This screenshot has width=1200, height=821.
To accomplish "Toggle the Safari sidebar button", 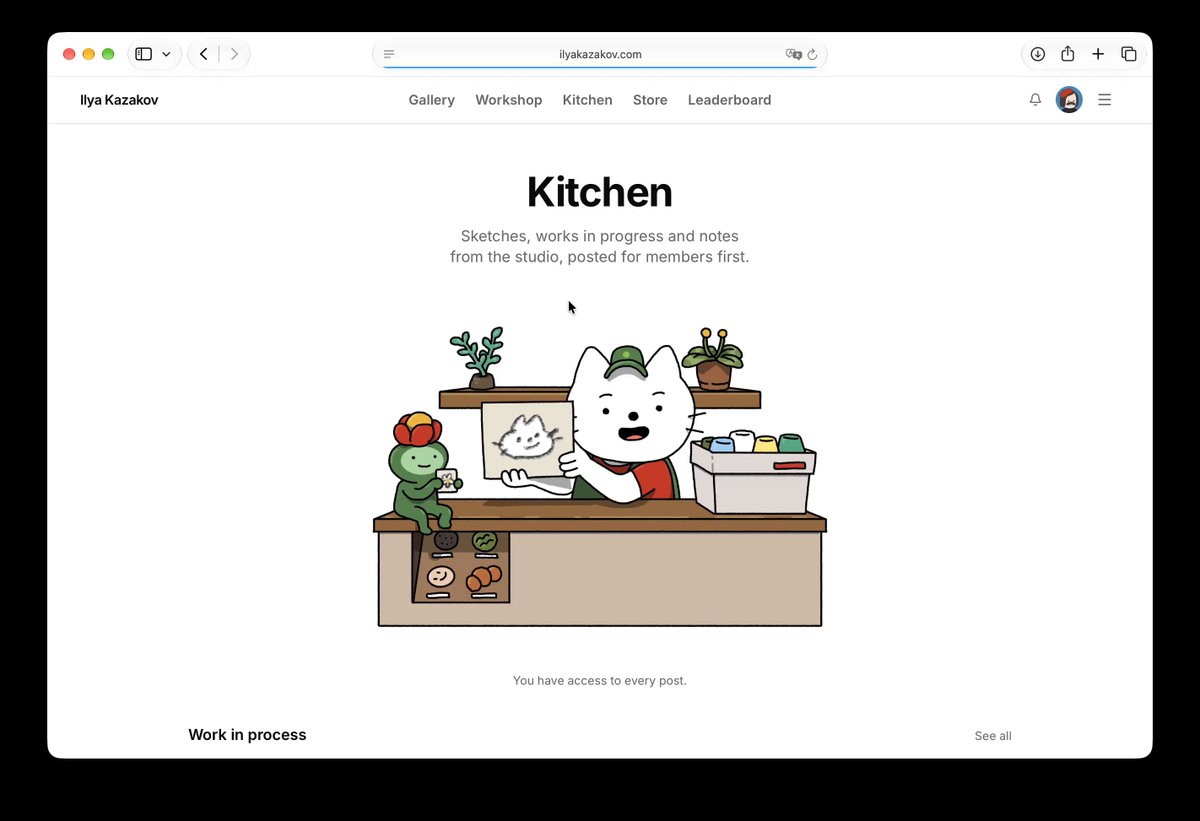I will [x=144, y=54].
